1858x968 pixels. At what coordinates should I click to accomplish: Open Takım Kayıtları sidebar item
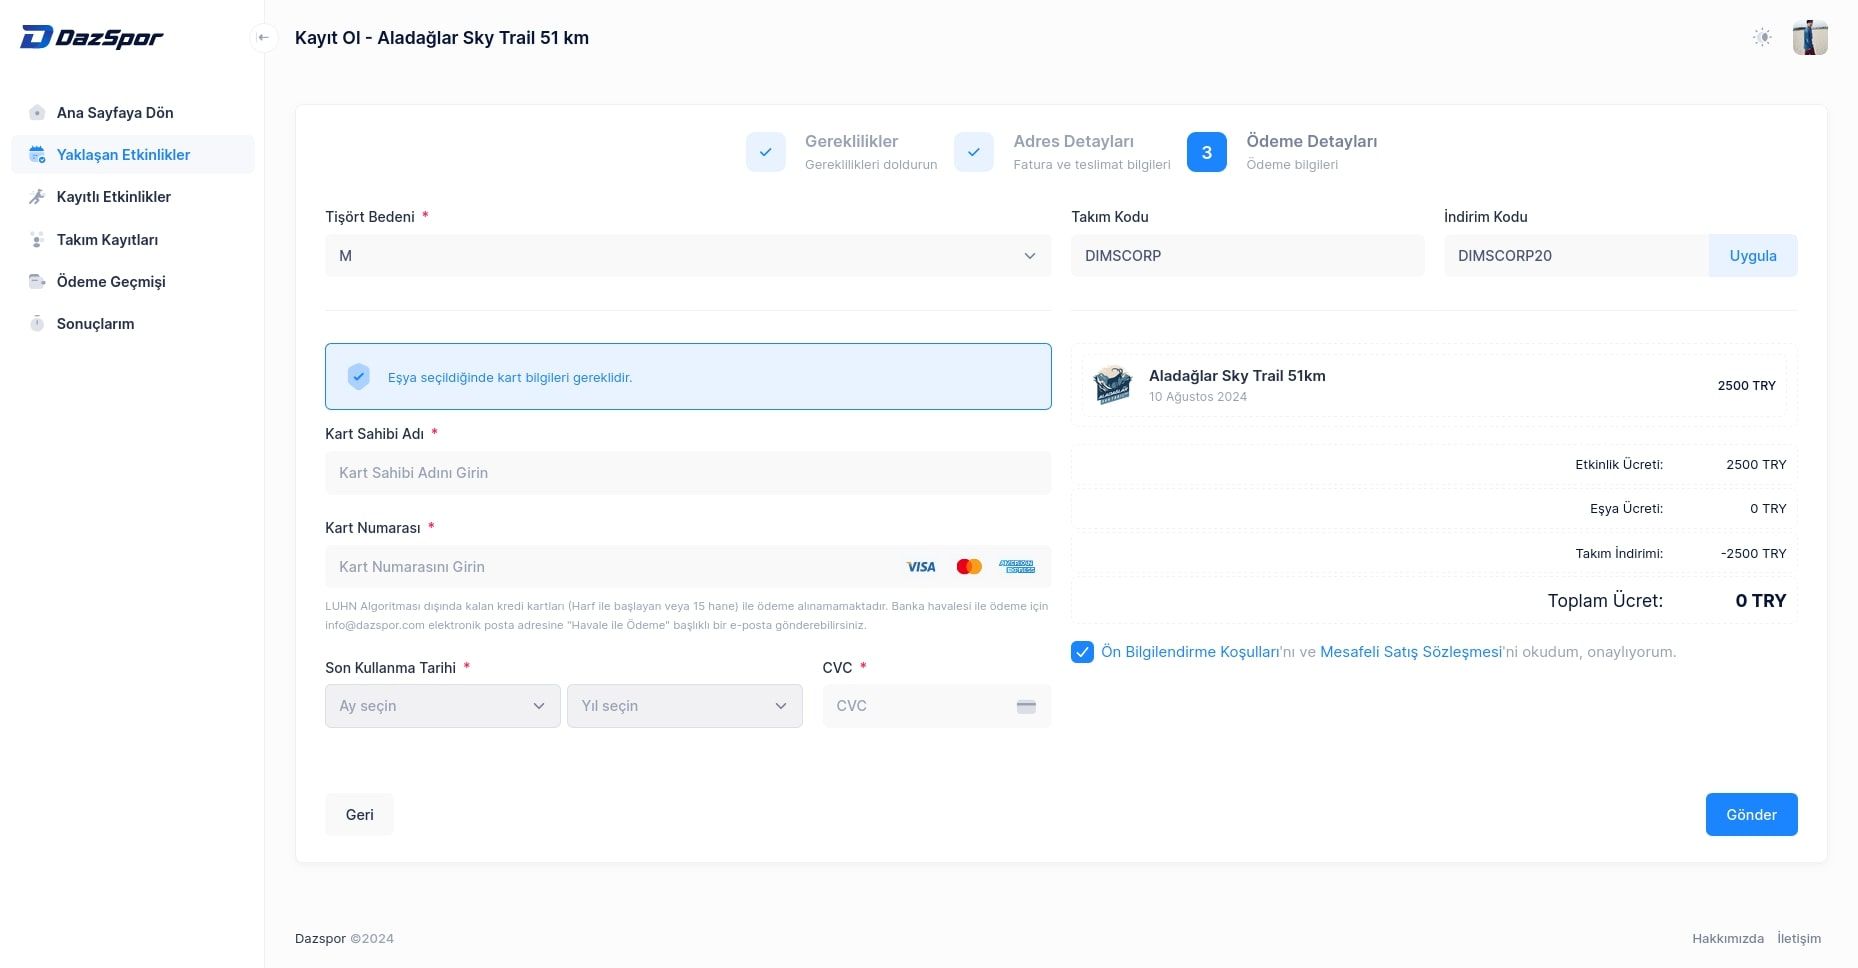(107, 240)
